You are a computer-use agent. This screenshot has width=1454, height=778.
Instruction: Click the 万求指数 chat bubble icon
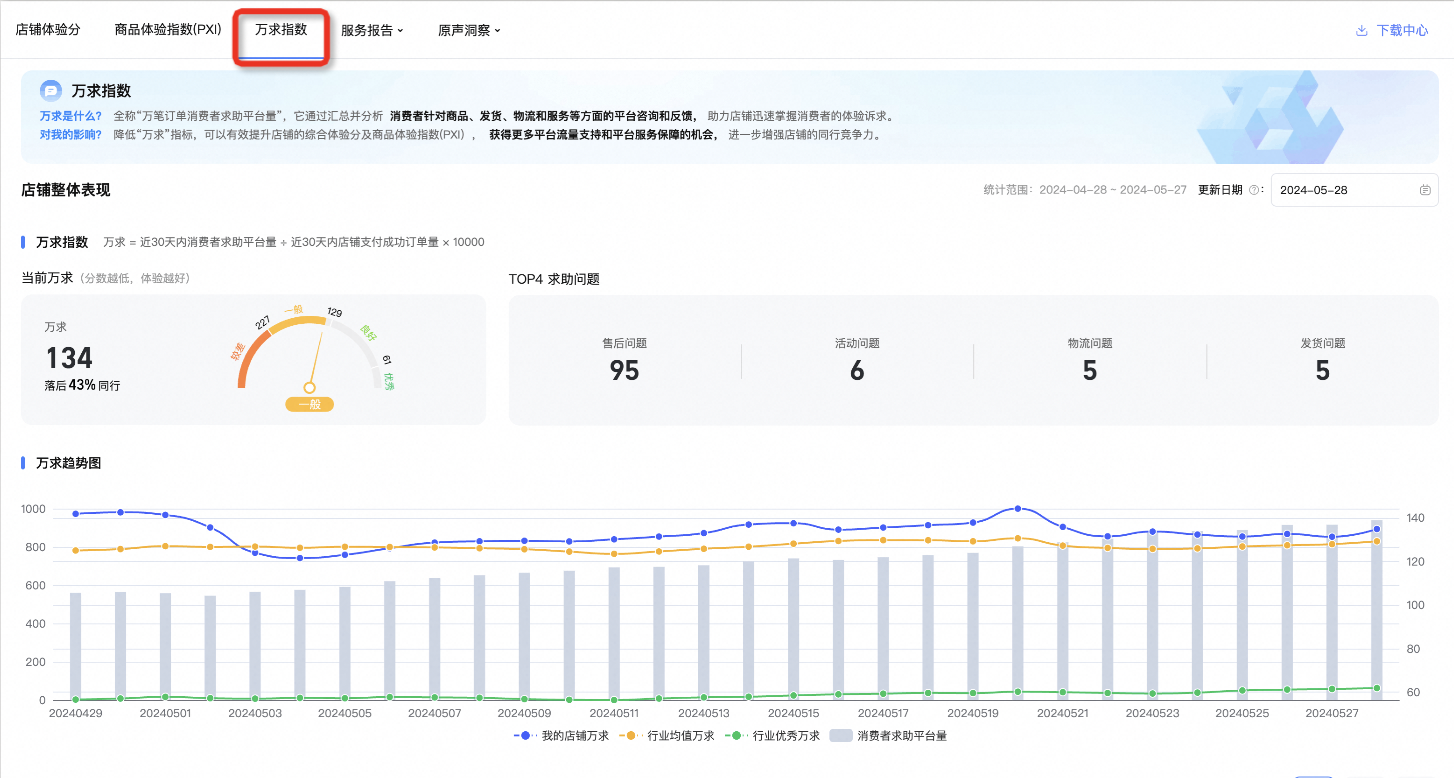51,91
